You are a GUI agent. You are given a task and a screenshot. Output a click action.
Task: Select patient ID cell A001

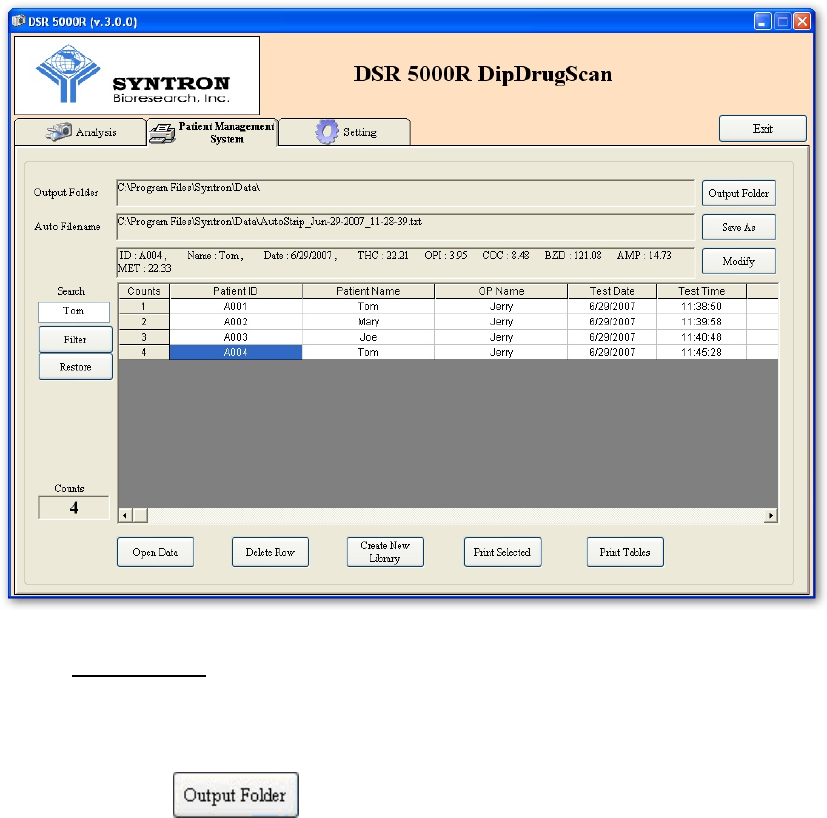tap(236, 306)
